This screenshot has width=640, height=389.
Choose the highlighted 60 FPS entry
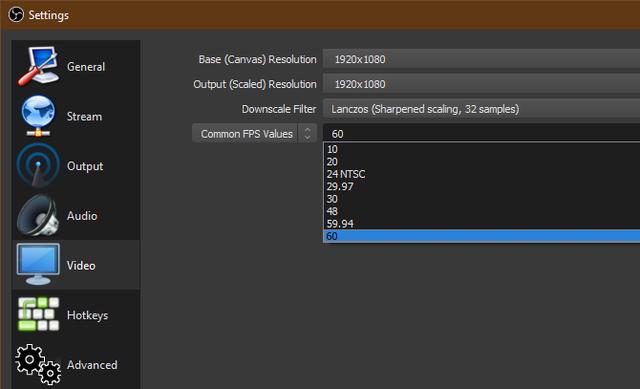click(481, 236)
